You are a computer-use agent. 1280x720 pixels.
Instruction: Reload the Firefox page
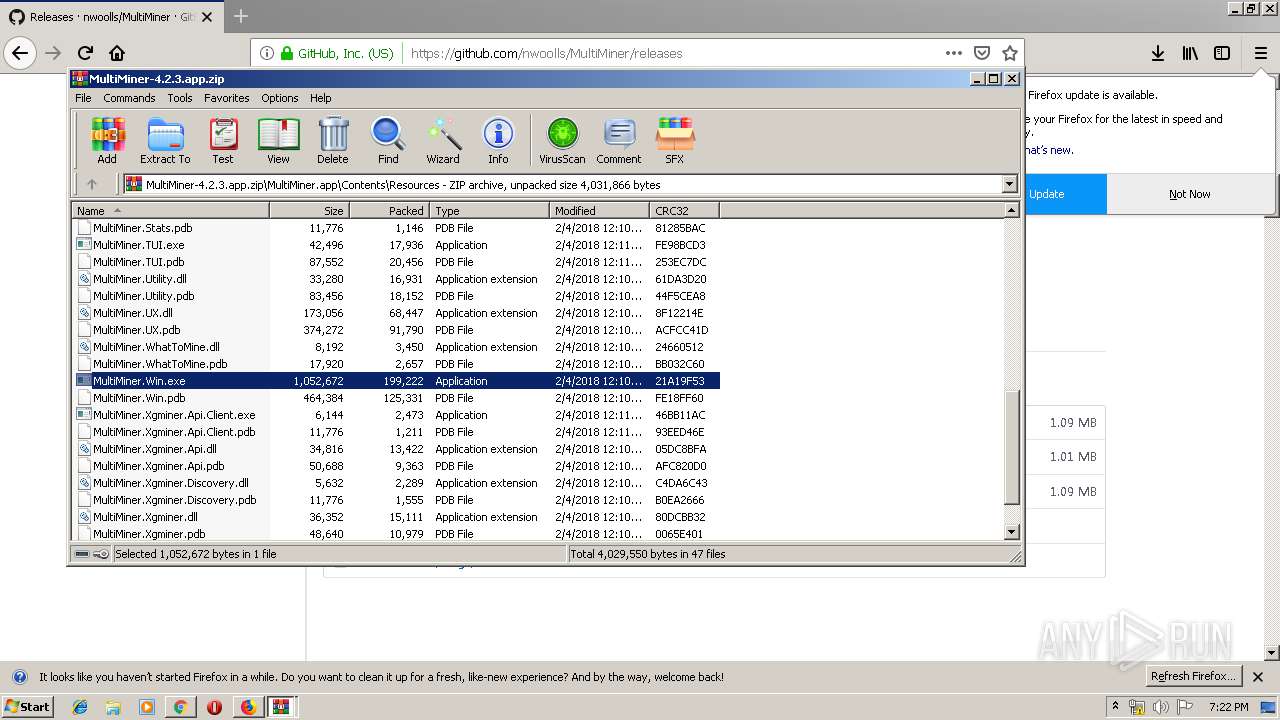[x=85, y=53]
